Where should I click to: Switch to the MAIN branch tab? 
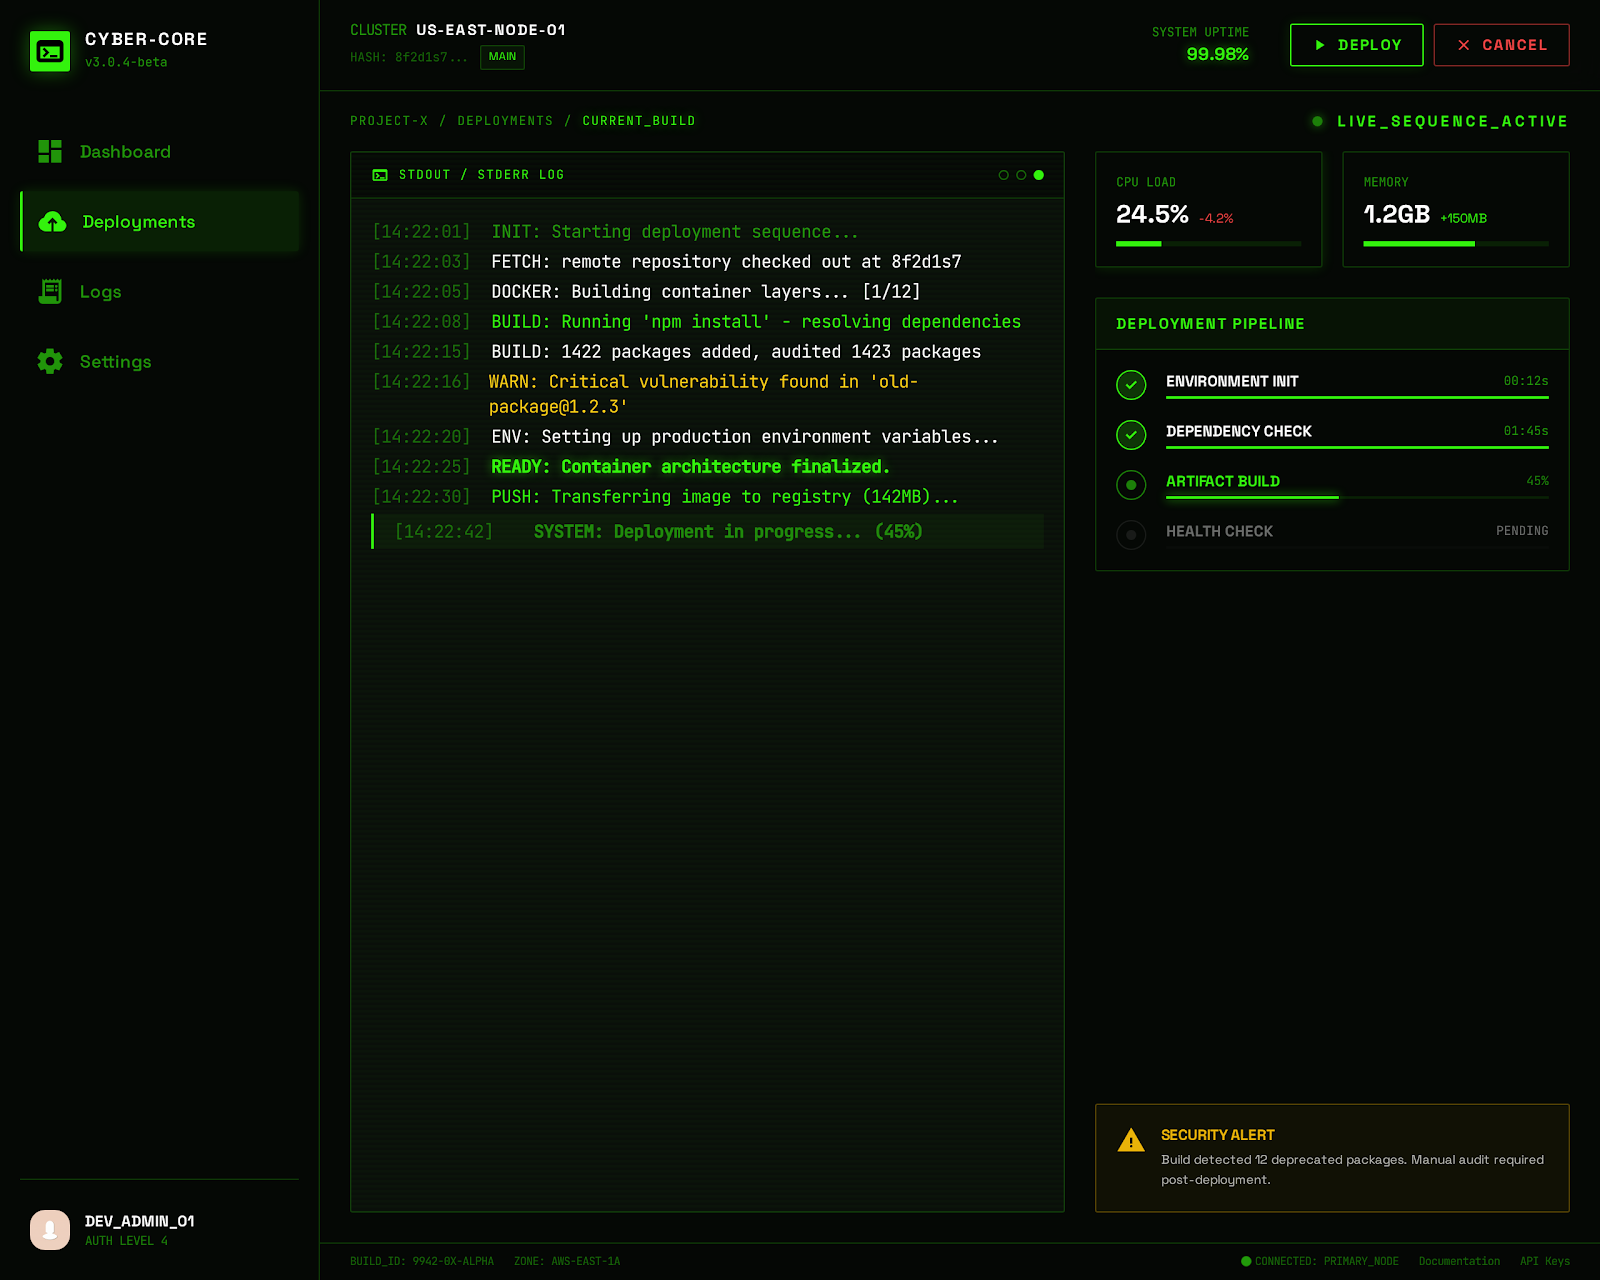(502, 57)
